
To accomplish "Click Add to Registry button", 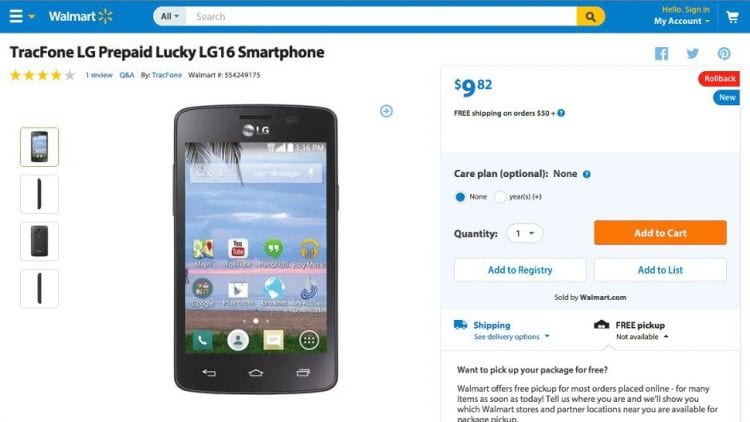I will (x=520, y=270).
